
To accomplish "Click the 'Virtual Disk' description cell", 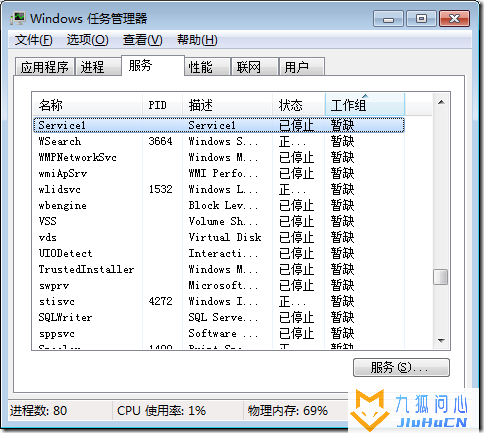I will (x=225, y=237).
